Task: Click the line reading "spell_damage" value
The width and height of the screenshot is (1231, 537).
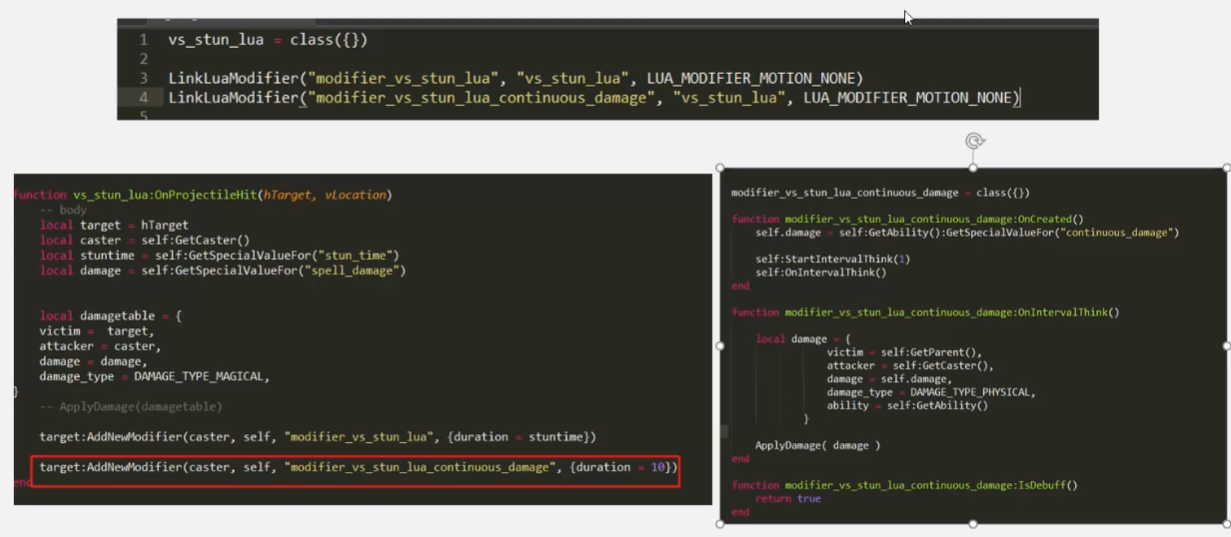Action: click(223, 270)
